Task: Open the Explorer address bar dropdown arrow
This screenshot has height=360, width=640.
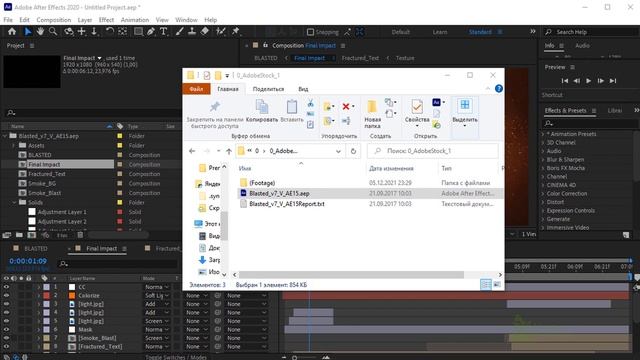Action: click(338, 151)
